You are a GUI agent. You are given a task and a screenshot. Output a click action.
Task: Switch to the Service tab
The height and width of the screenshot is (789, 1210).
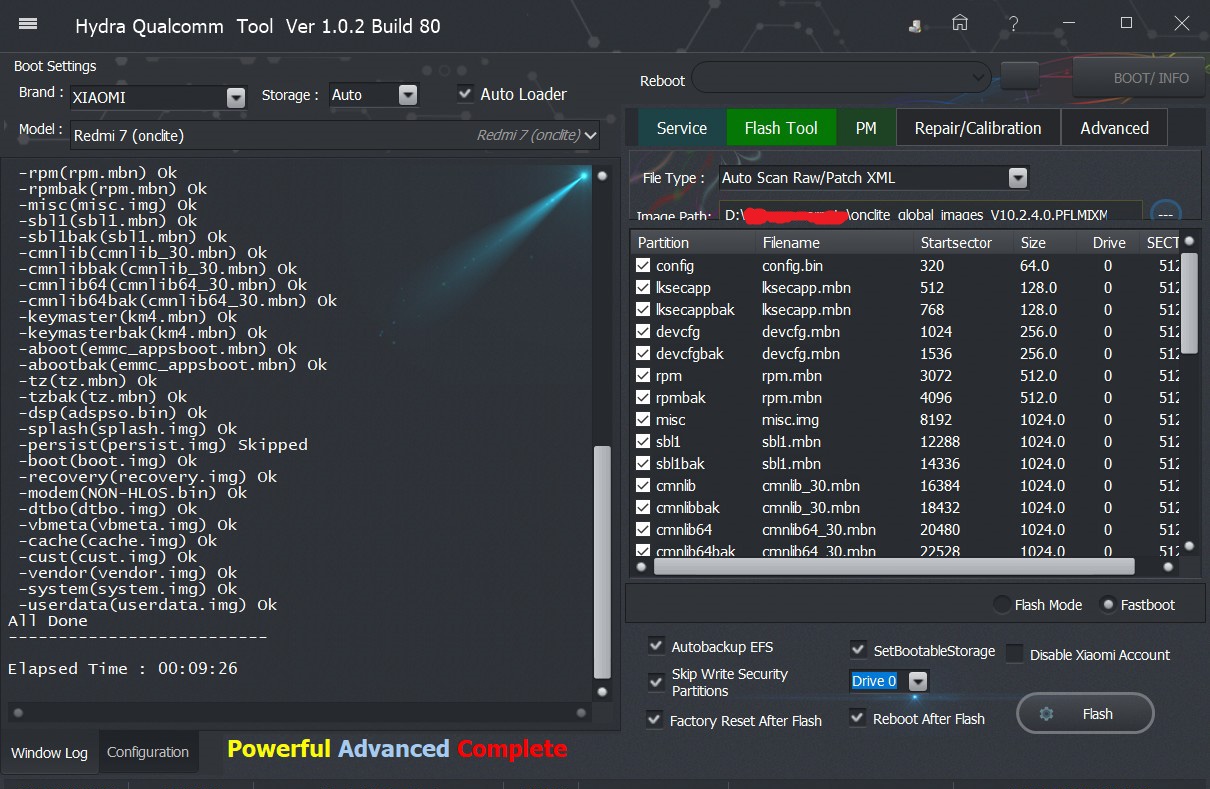[682, 128]
